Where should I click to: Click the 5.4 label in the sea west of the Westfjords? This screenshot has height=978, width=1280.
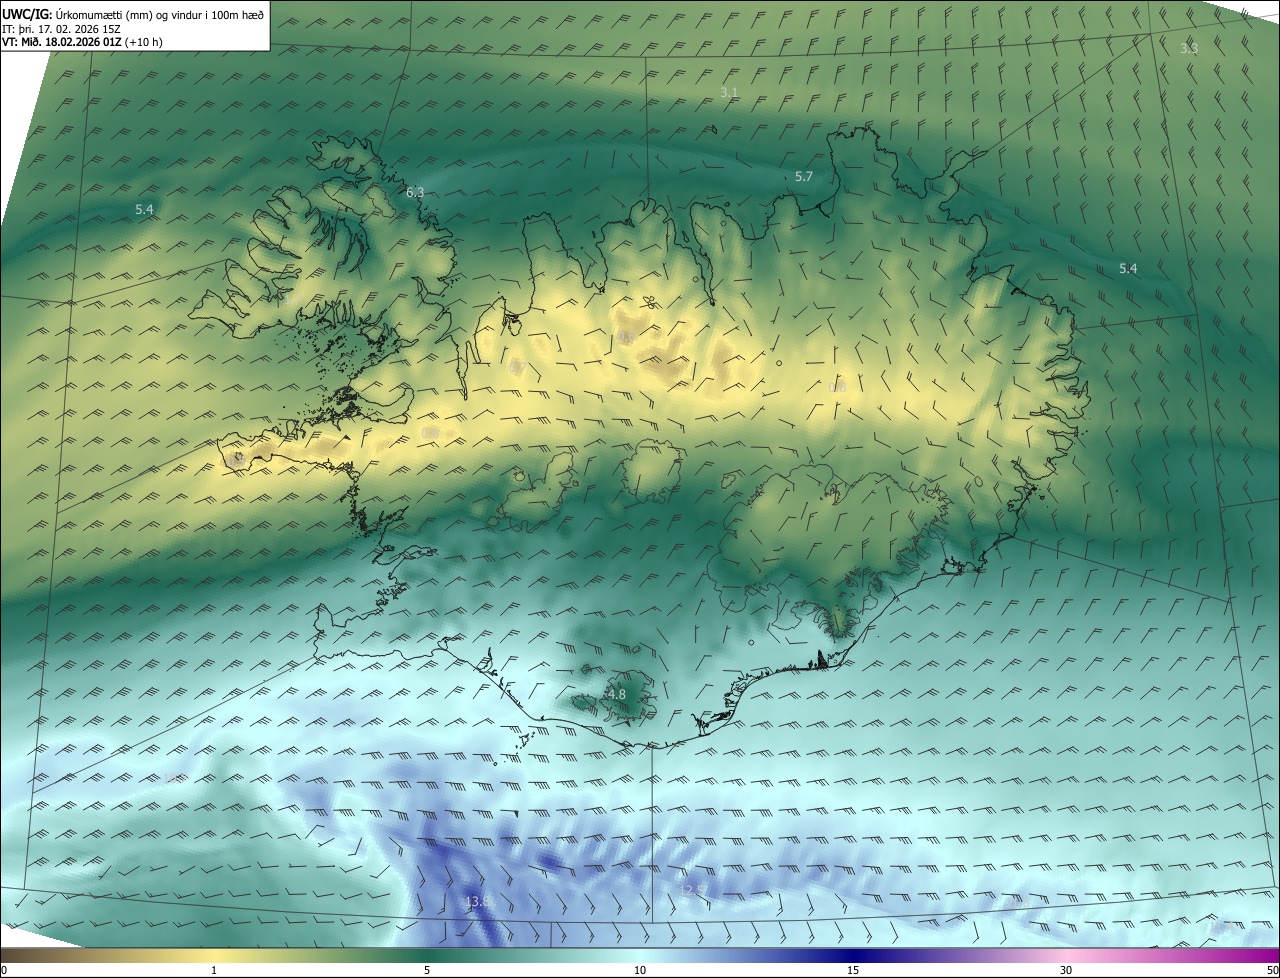pyautogui.click(x=144, y=209)
